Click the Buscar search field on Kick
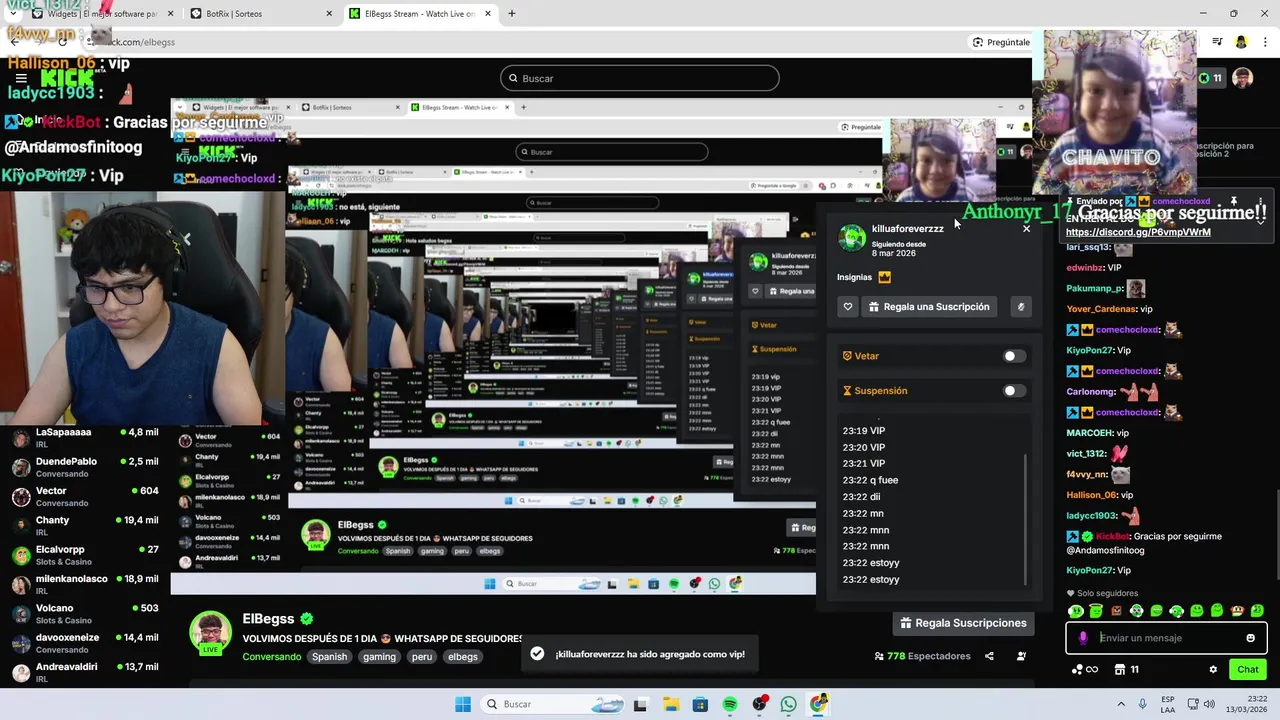The image size is (1280, 720). coord(640,78)
